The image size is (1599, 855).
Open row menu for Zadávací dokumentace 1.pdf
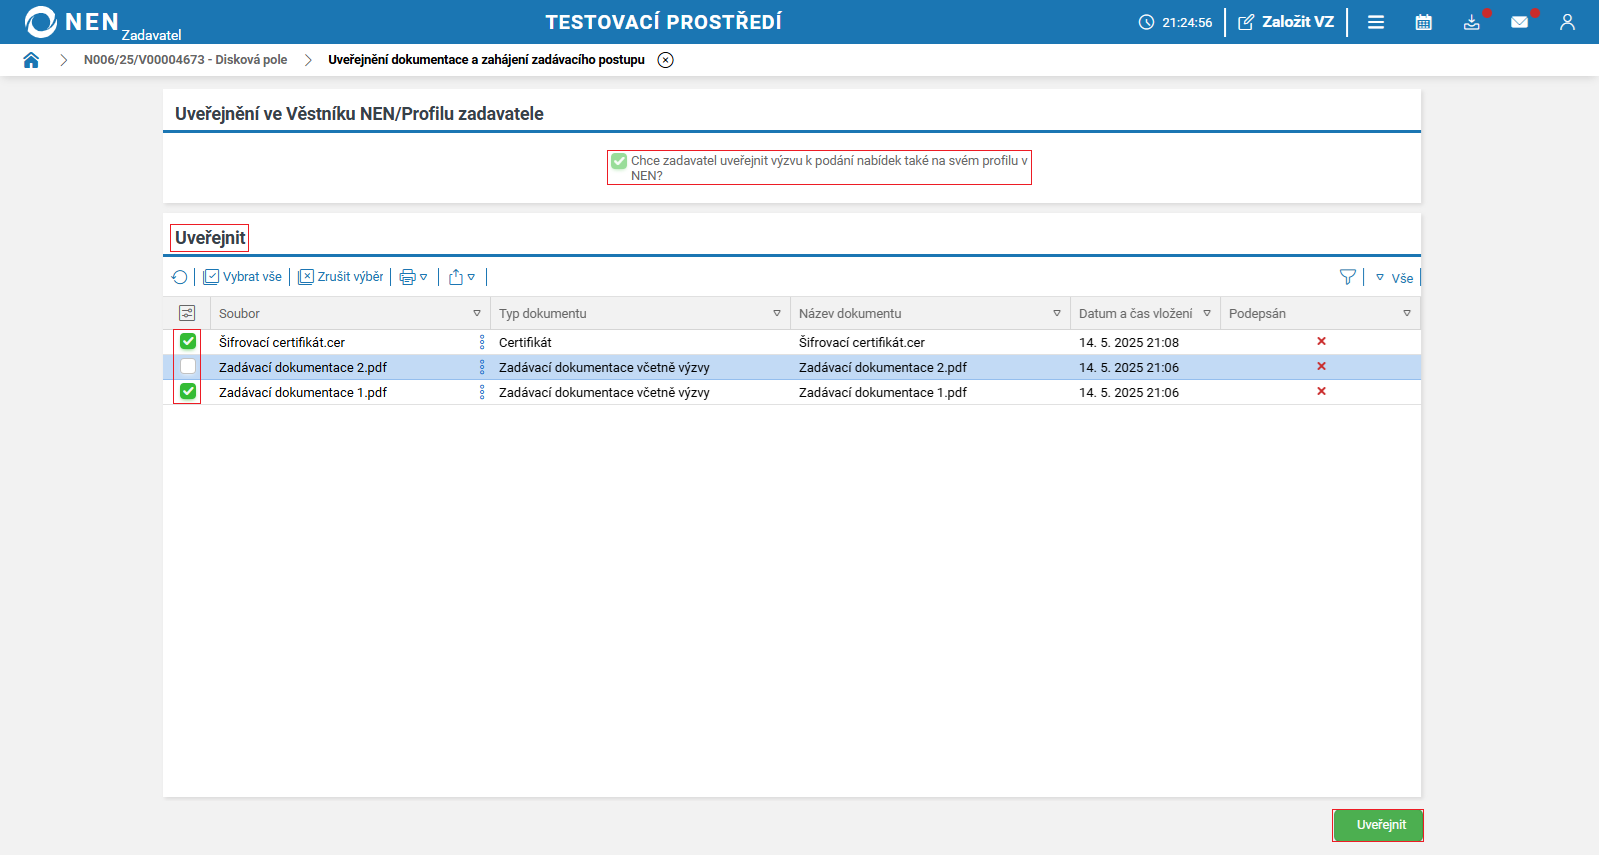coord(482,392)
